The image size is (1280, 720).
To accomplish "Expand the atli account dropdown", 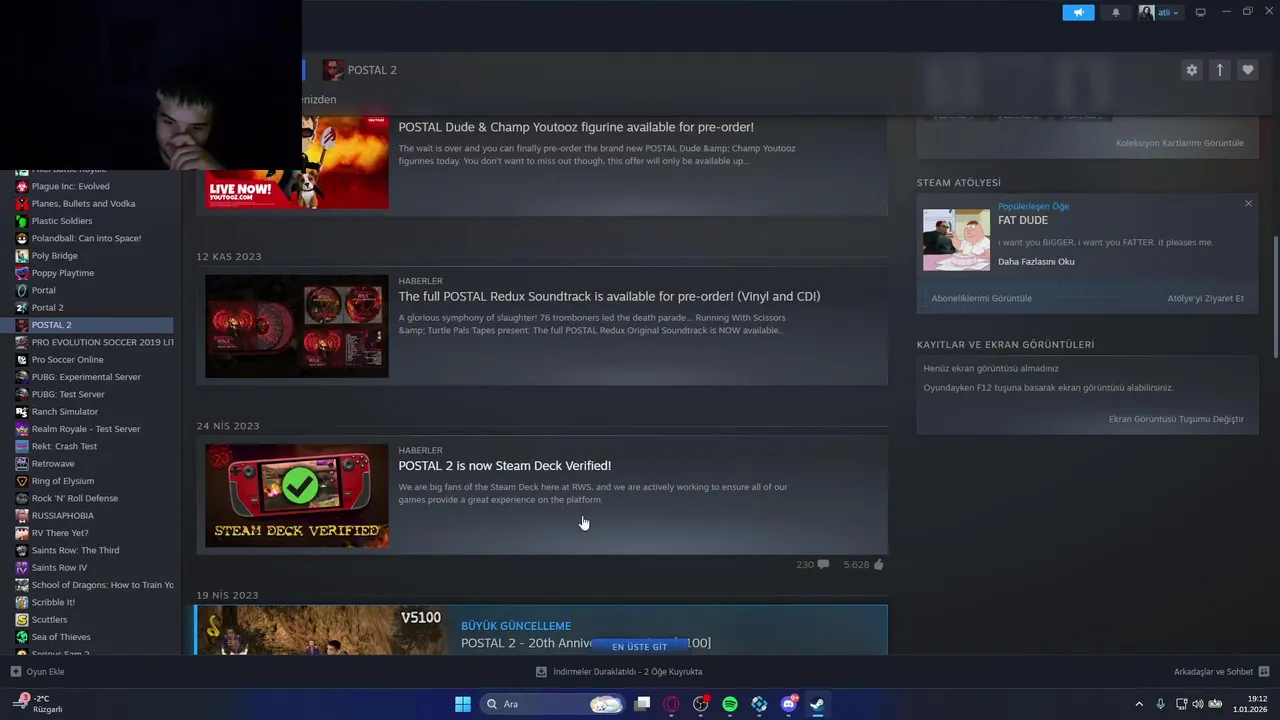I will point(1168,13).
